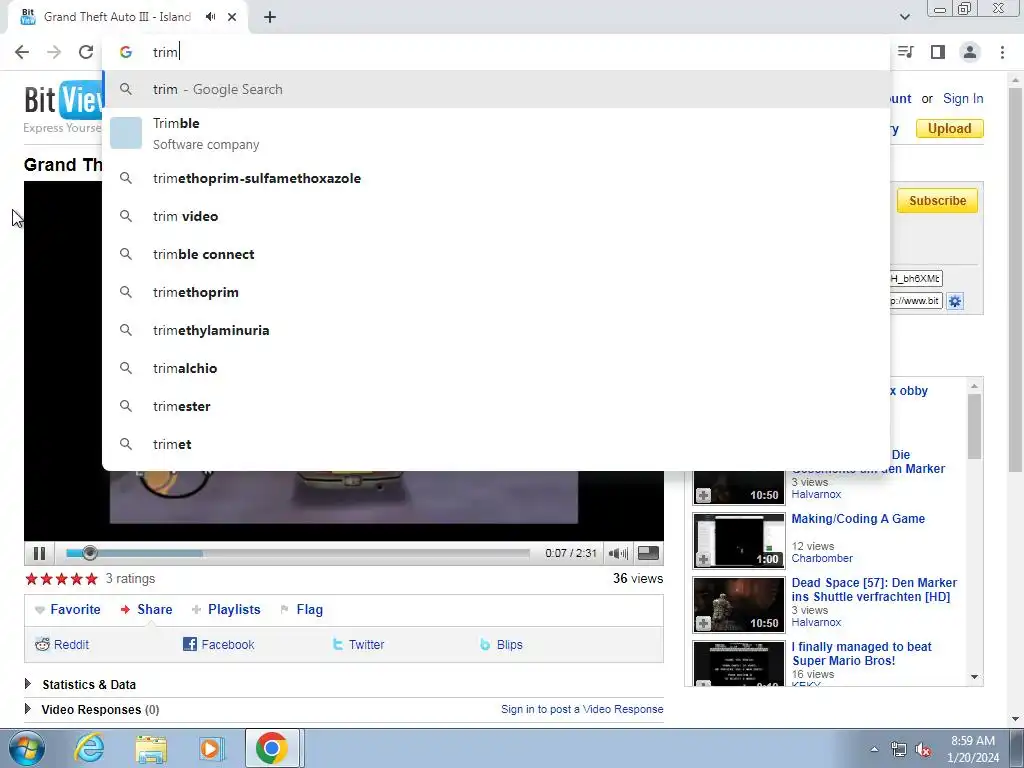Open the 'Making/Coding A Game' thumbnail
Image resolution: width=1024 pixels, height=768 pixels.
[739, 541]
